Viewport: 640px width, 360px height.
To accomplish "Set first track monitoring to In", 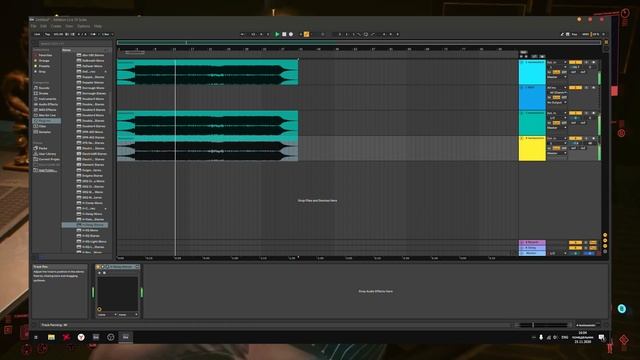I will point(549,72).
